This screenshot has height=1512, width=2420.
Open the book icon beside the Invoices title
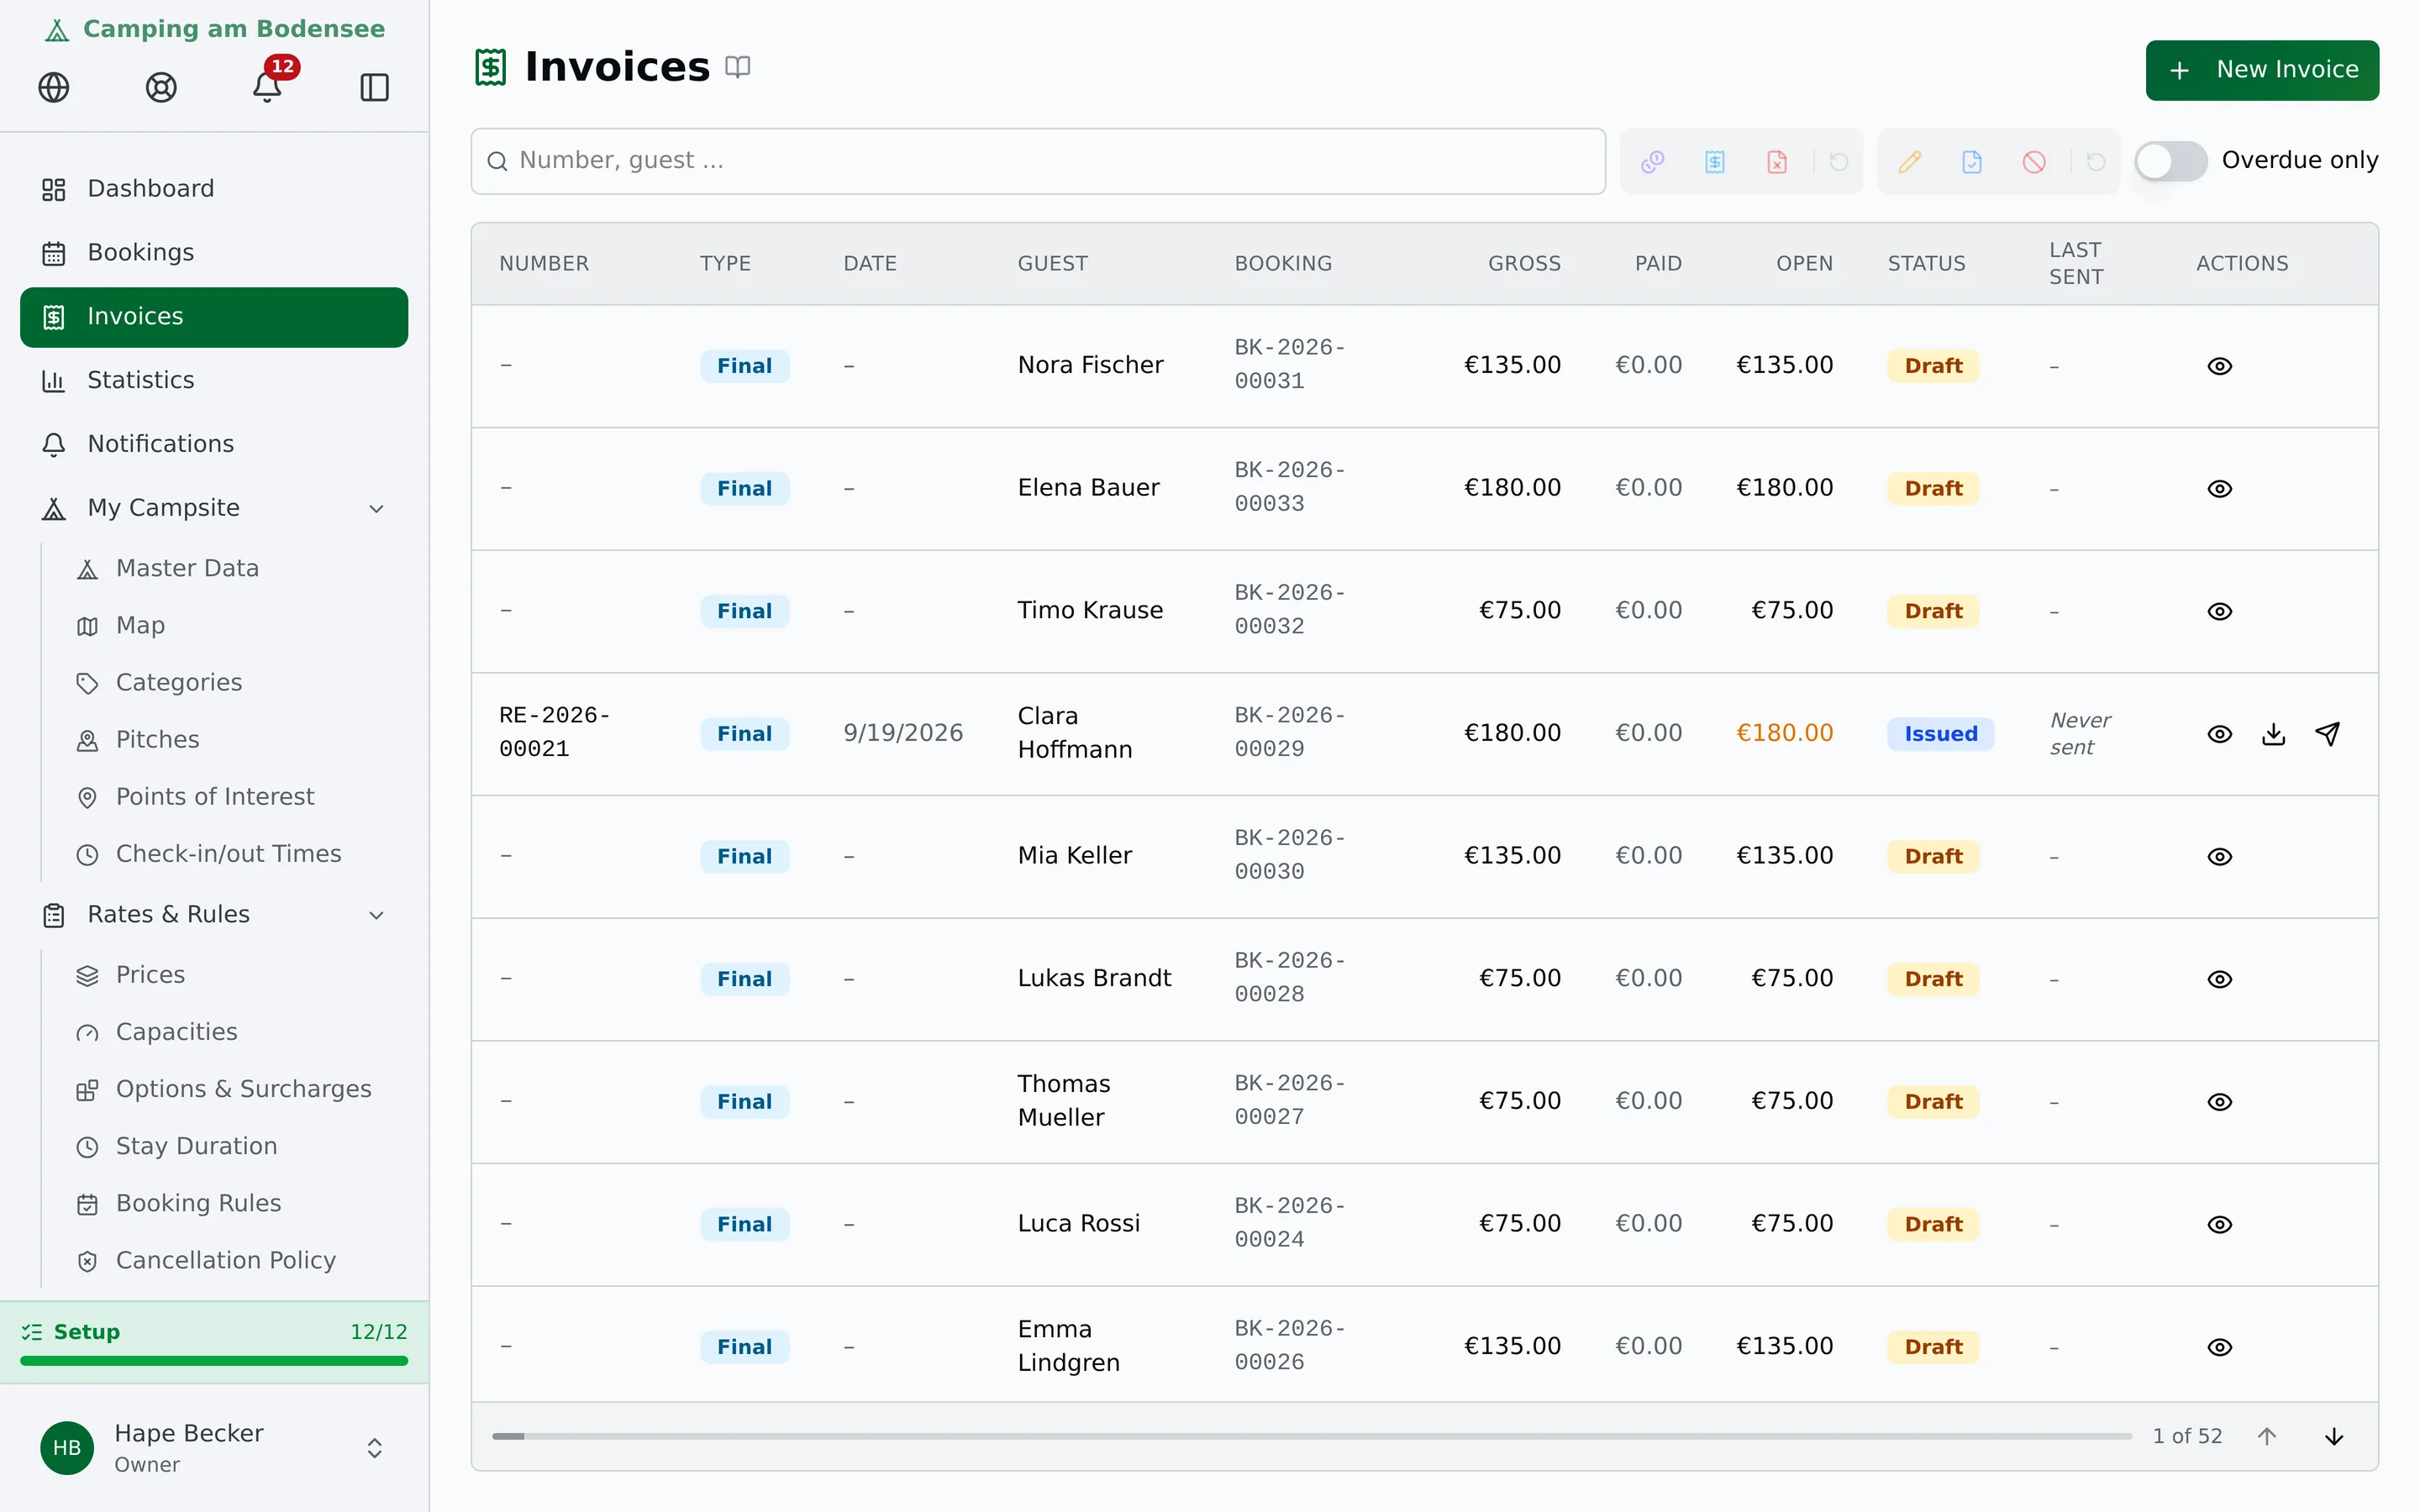(738, 67)
